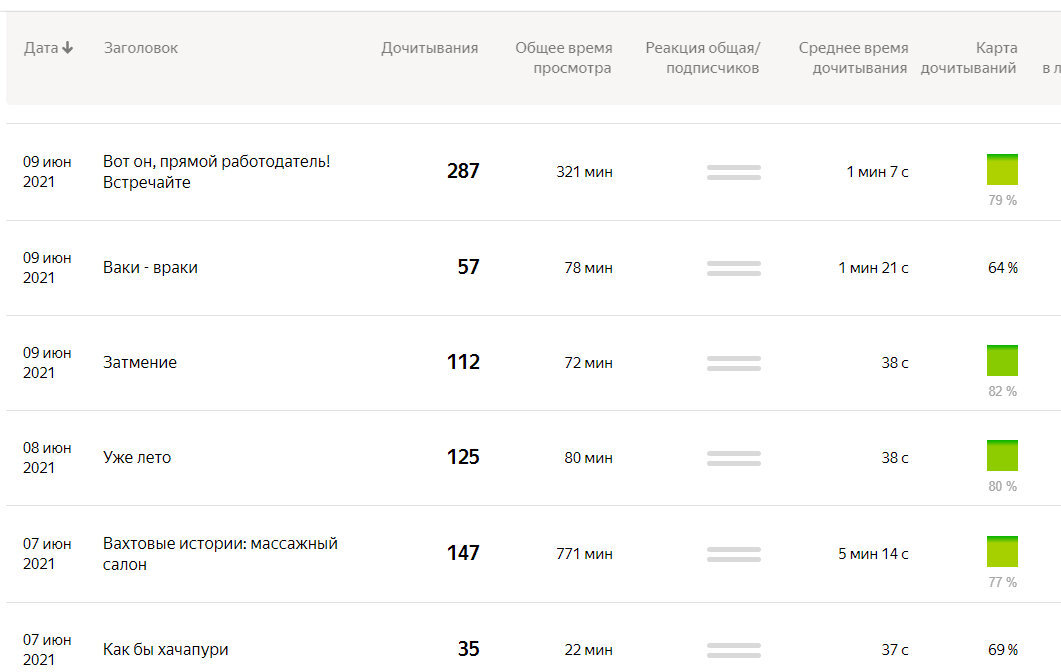The height and width of the screenshot is (672, 1061).
Task: Click the 77 % read-through map swatch
Action: point(1002,552)
